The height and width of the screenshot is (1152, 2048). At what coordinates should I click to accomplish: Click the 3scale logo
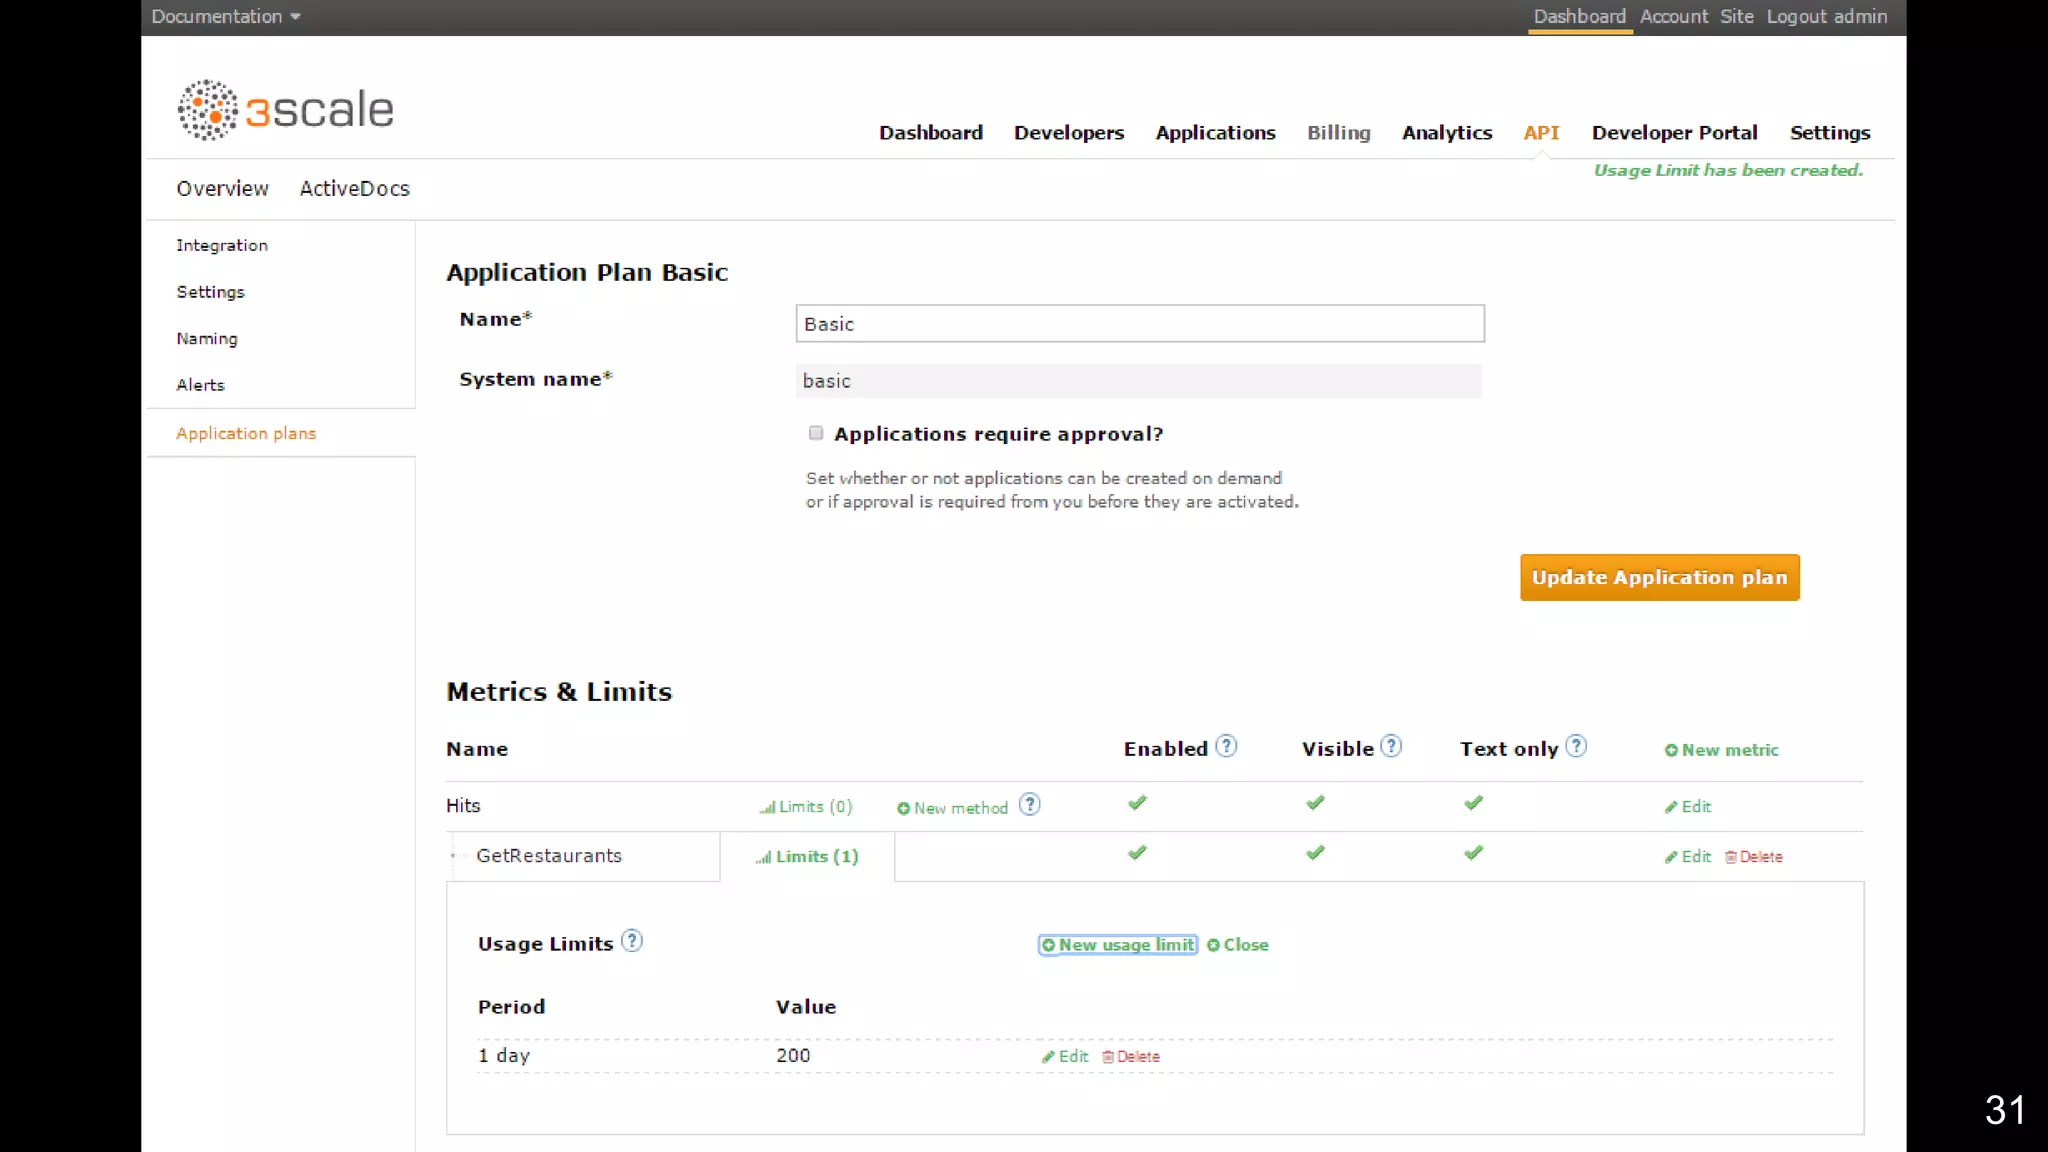coord(286,110)
